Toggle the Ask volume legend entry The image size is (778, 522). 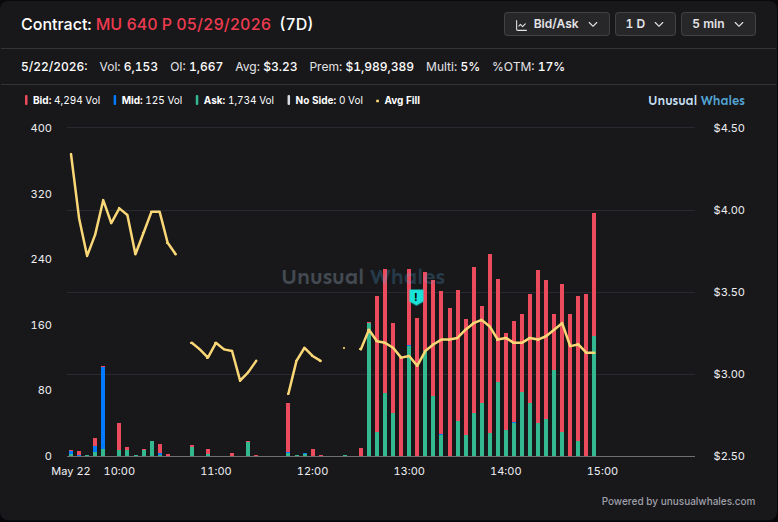235,100
